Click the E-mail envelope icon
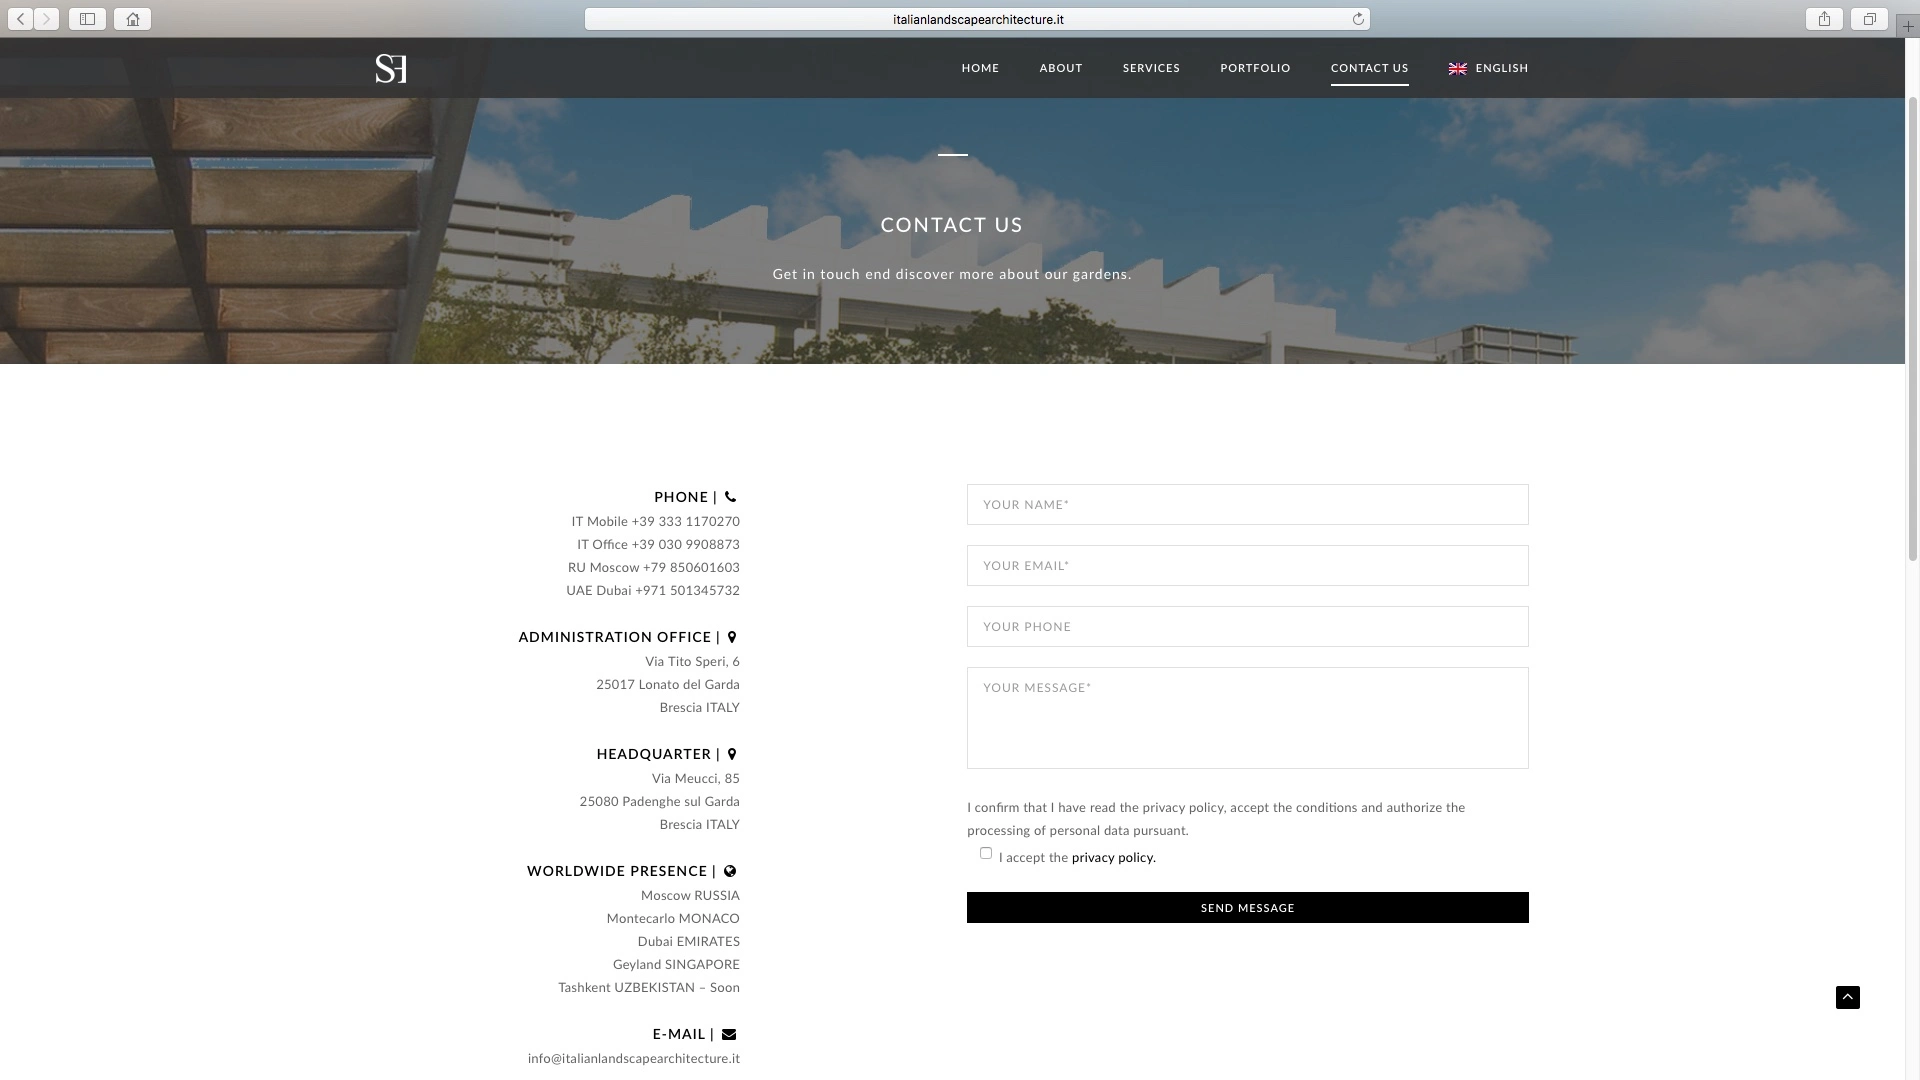The height and width of the screenshot is (1080, 1920). pos(729,1034)
